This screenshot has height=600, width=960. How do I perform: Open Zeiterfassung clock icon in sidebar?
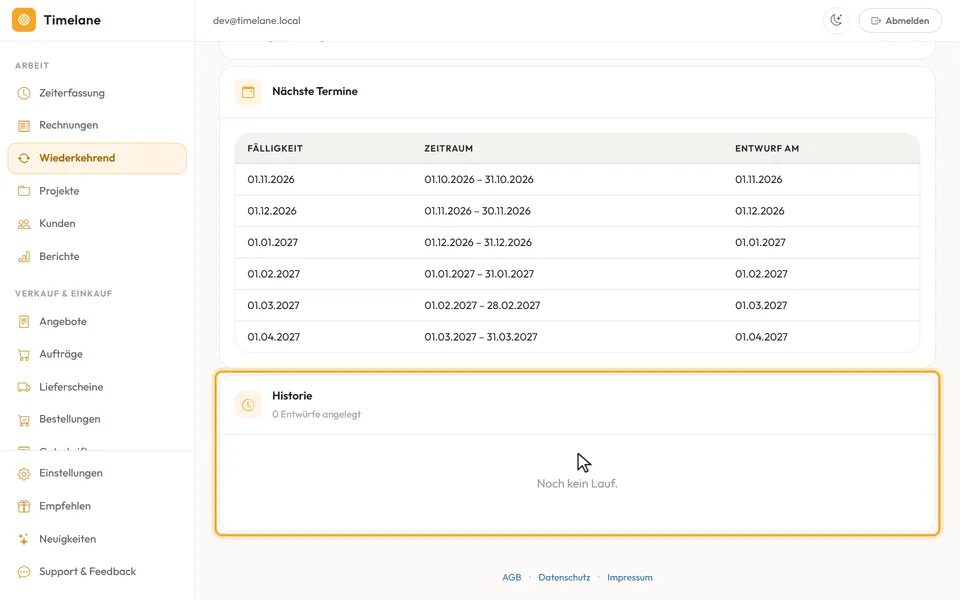point(24,93)
